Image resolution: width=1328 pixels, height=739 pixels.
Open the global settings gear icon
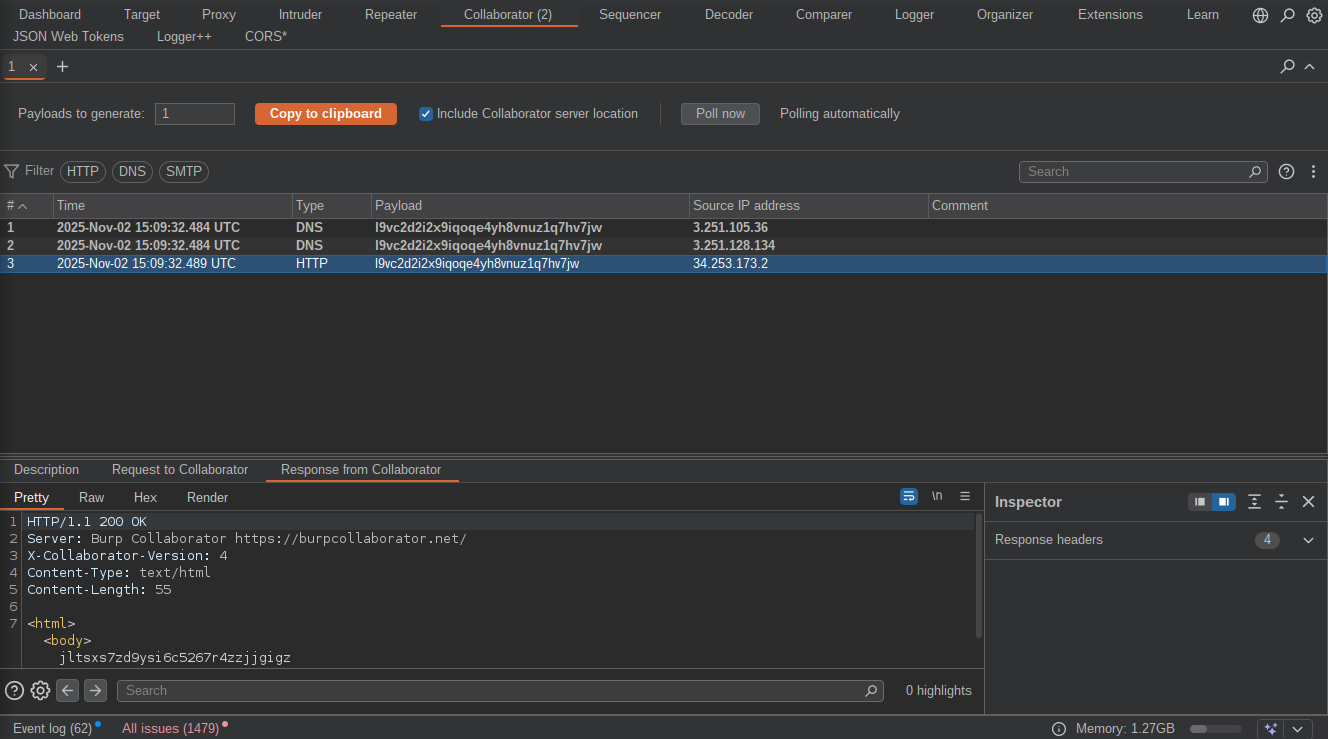pos(1314,15)
